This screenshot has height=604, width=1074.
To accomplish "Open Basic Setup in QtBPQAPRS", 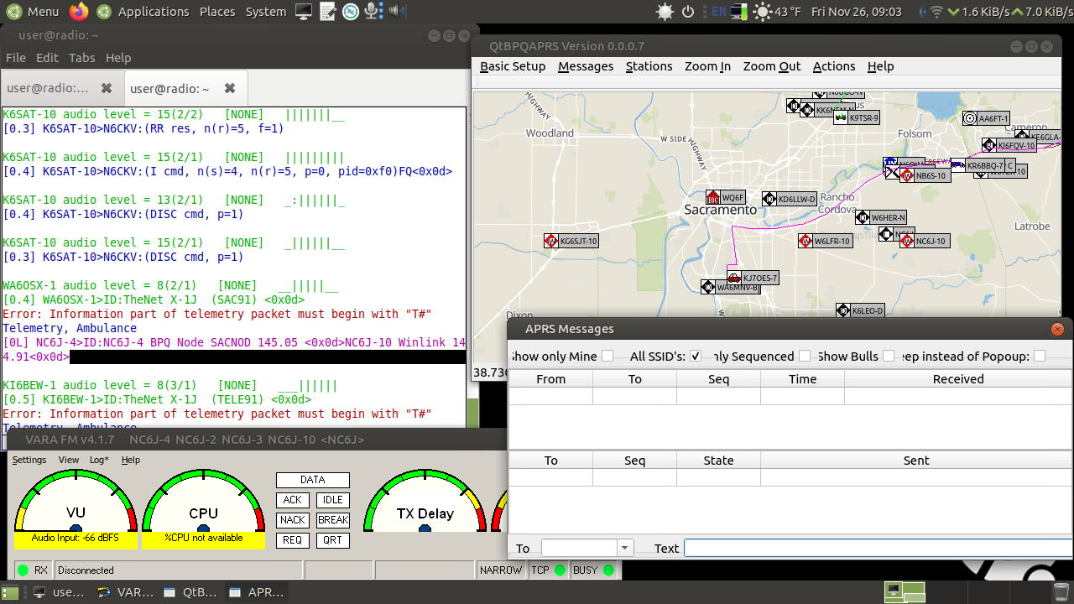I will coord(515,66).
